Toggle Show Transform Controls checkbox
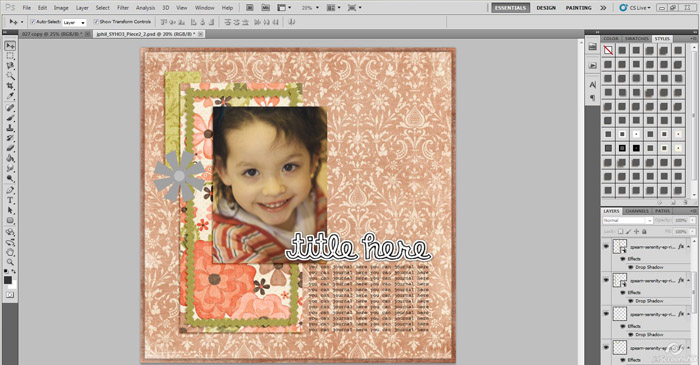 (x=96, y=21)
